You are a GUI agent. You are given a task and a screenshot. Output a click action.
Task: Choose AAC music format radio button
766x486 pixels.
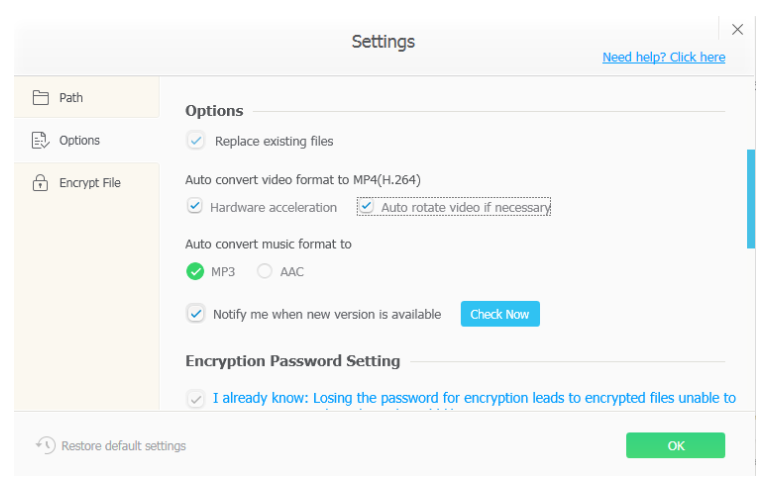pyautogui.click(x=264, y=271)
